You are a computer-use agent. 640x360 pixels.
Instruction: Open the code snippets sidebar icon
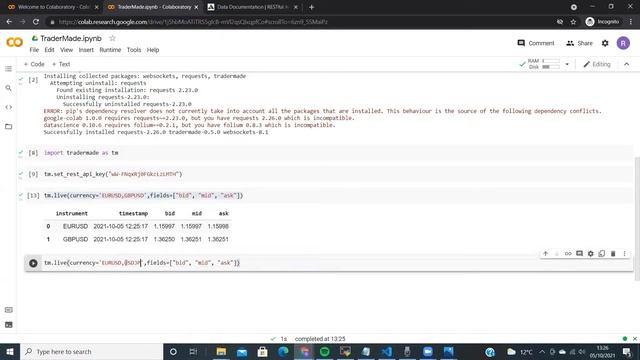(x=8, y=107)
